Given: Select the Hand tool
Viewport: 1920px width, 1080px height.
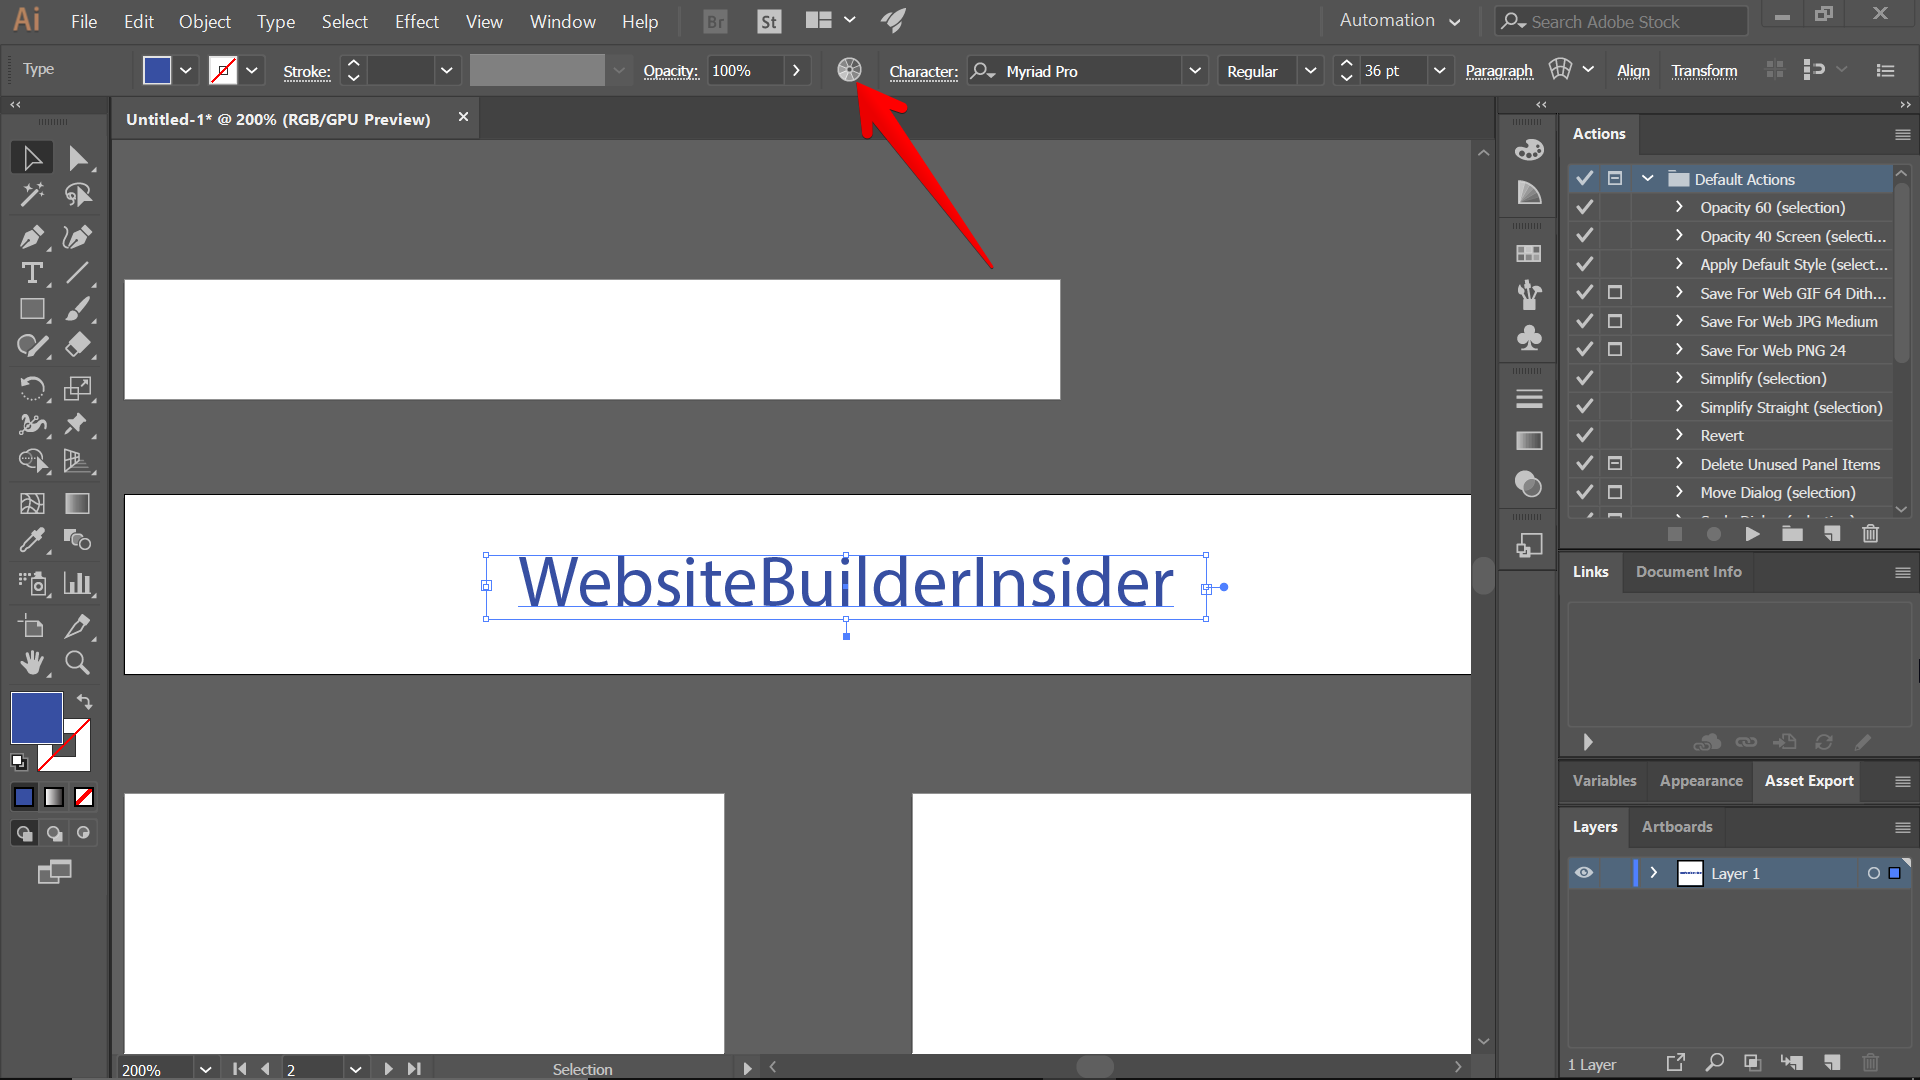Looking at the screenshot, I should (x=32, y=662).
